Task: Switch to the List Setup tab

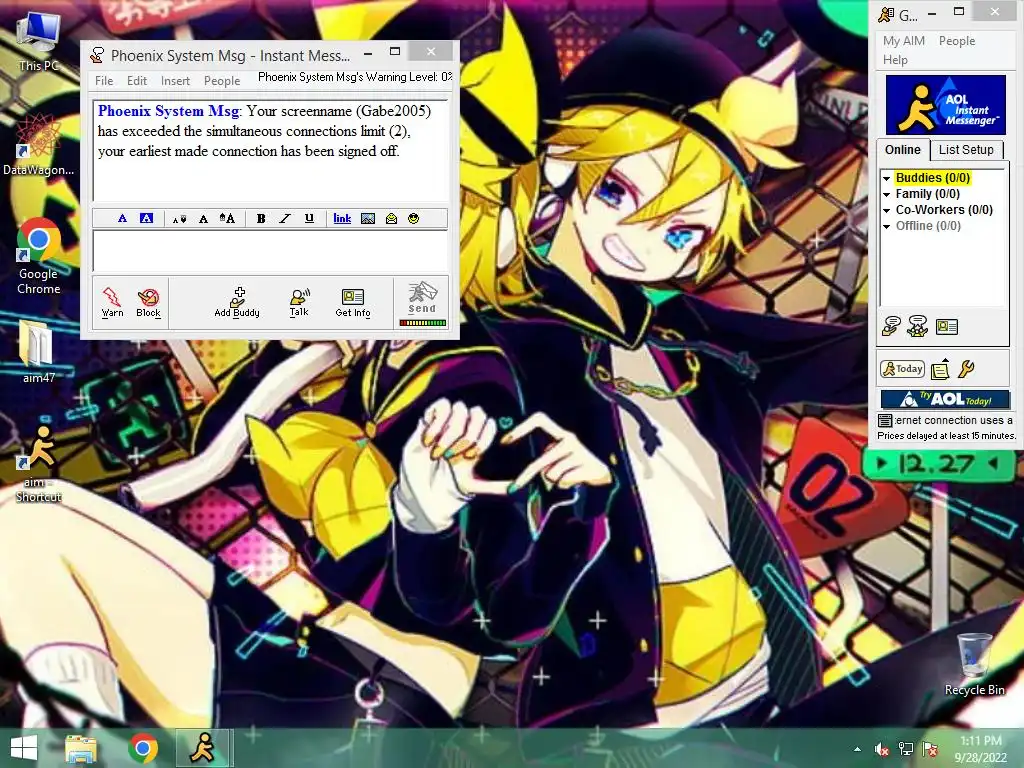Action: (966, 150)
